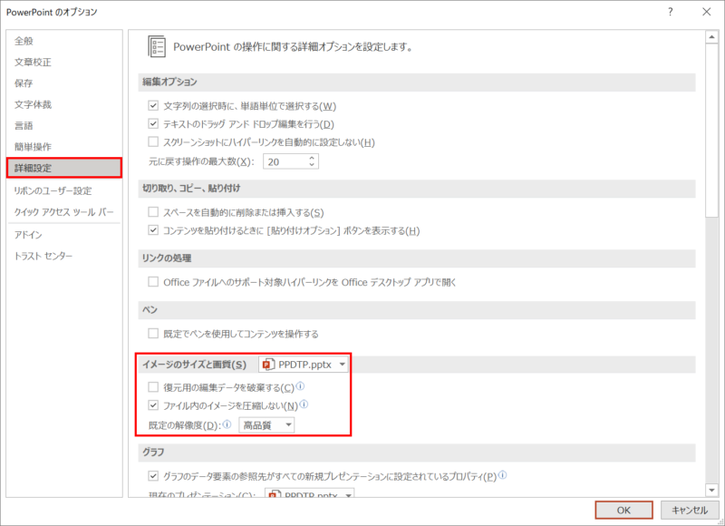Click info icon beside 既定の解像度
Image resolution: width=725 pixels, height=526 pixels.
pos(227,424)
